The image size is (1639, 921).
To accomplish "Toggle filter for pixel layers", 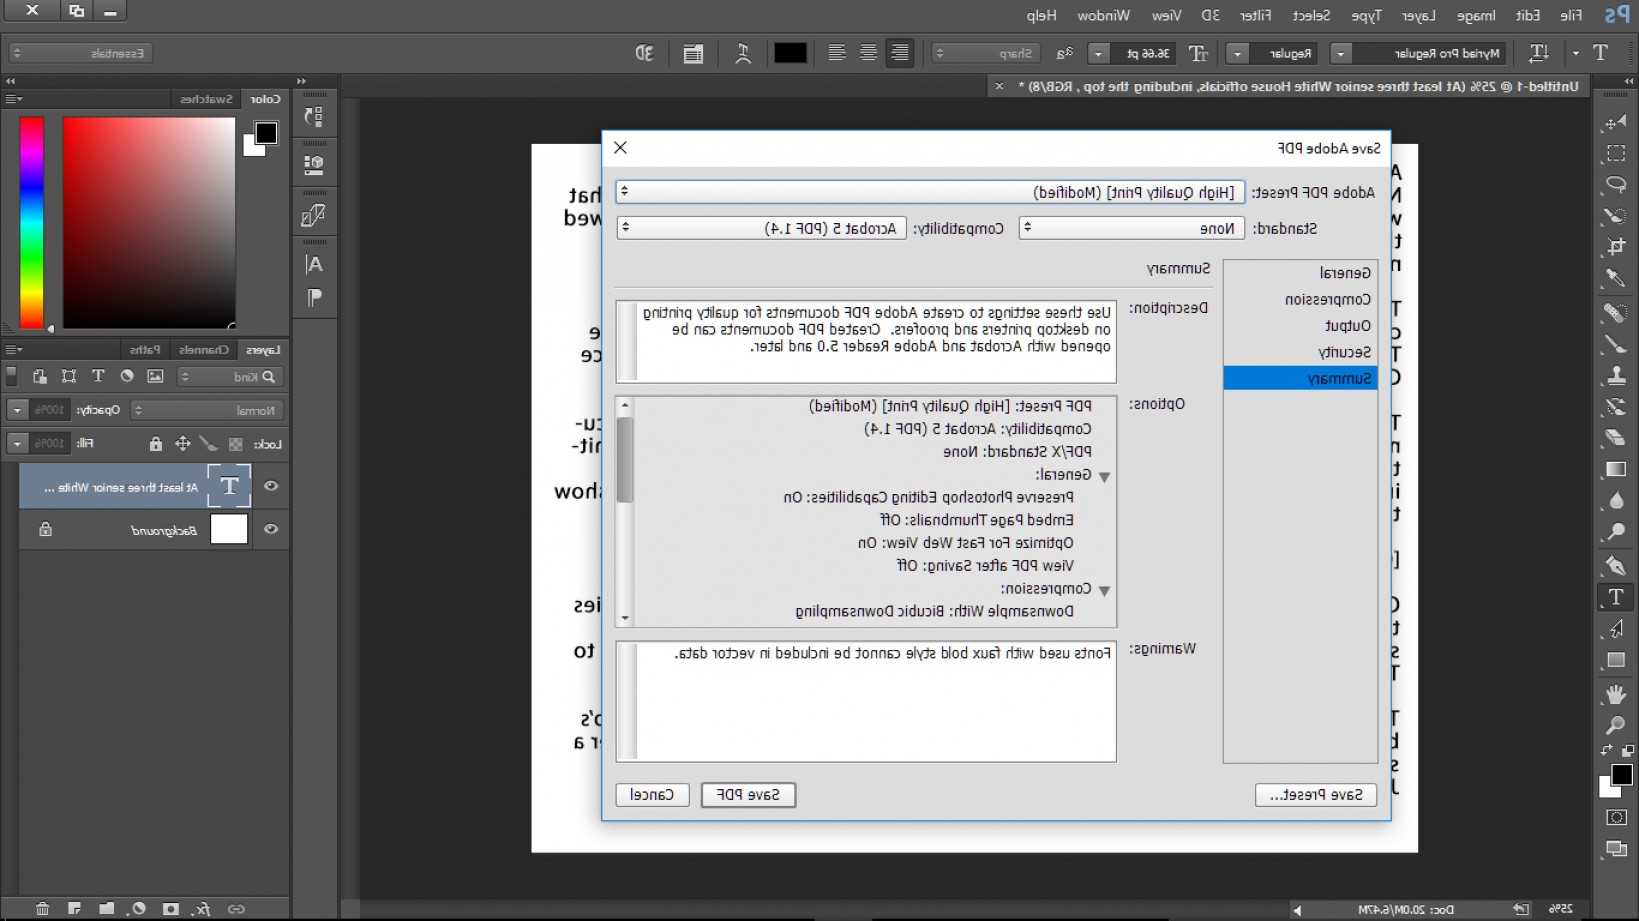I will (x=155, y=376).
